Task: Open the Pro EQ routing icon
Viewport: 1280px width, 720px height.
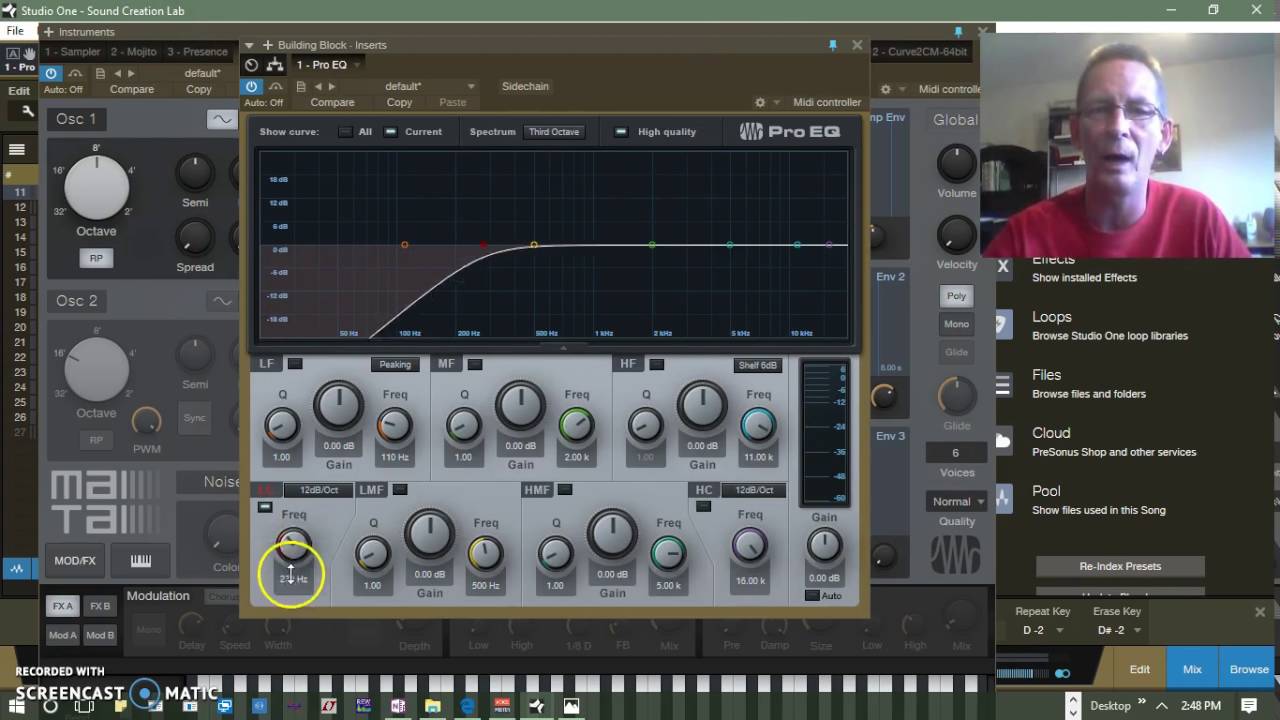Action: 274,65
